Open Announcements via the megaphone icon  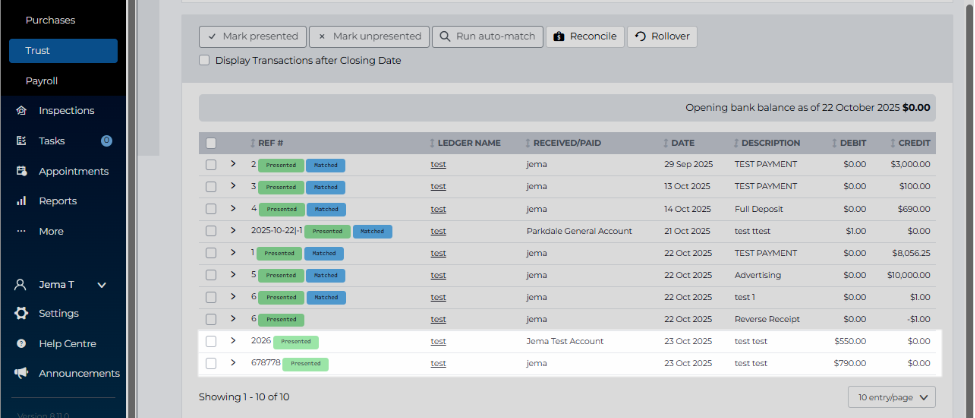tap(21, 373)
